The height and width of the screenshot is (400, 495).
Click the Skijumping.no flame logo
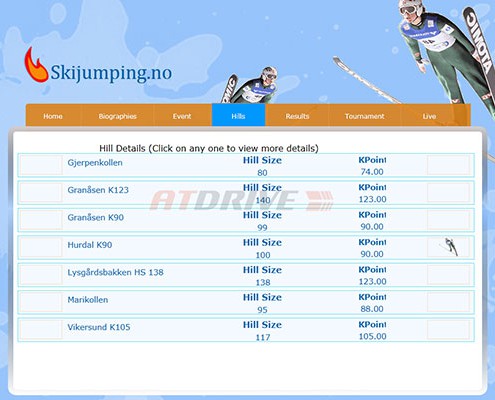pyautogui.click(x=36, y=65)
